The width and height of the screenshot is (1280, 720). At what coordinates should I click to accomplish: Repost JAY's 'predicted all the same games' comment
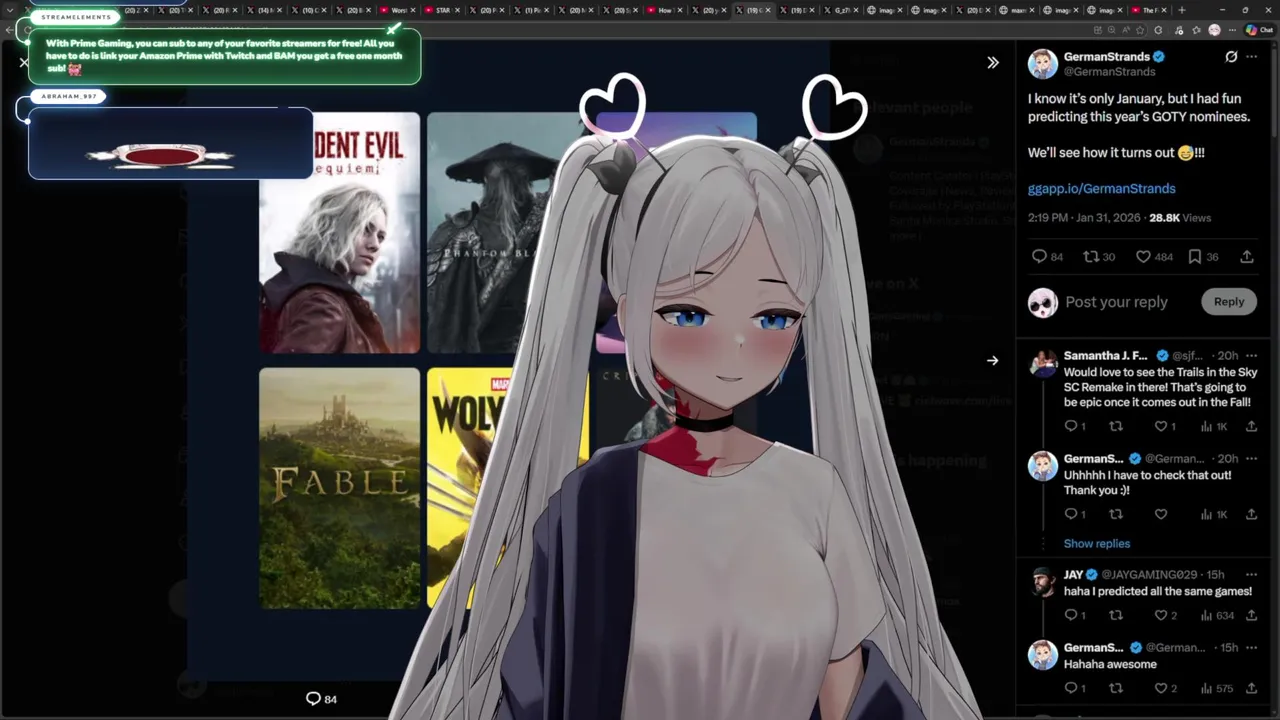(1116, 615)
